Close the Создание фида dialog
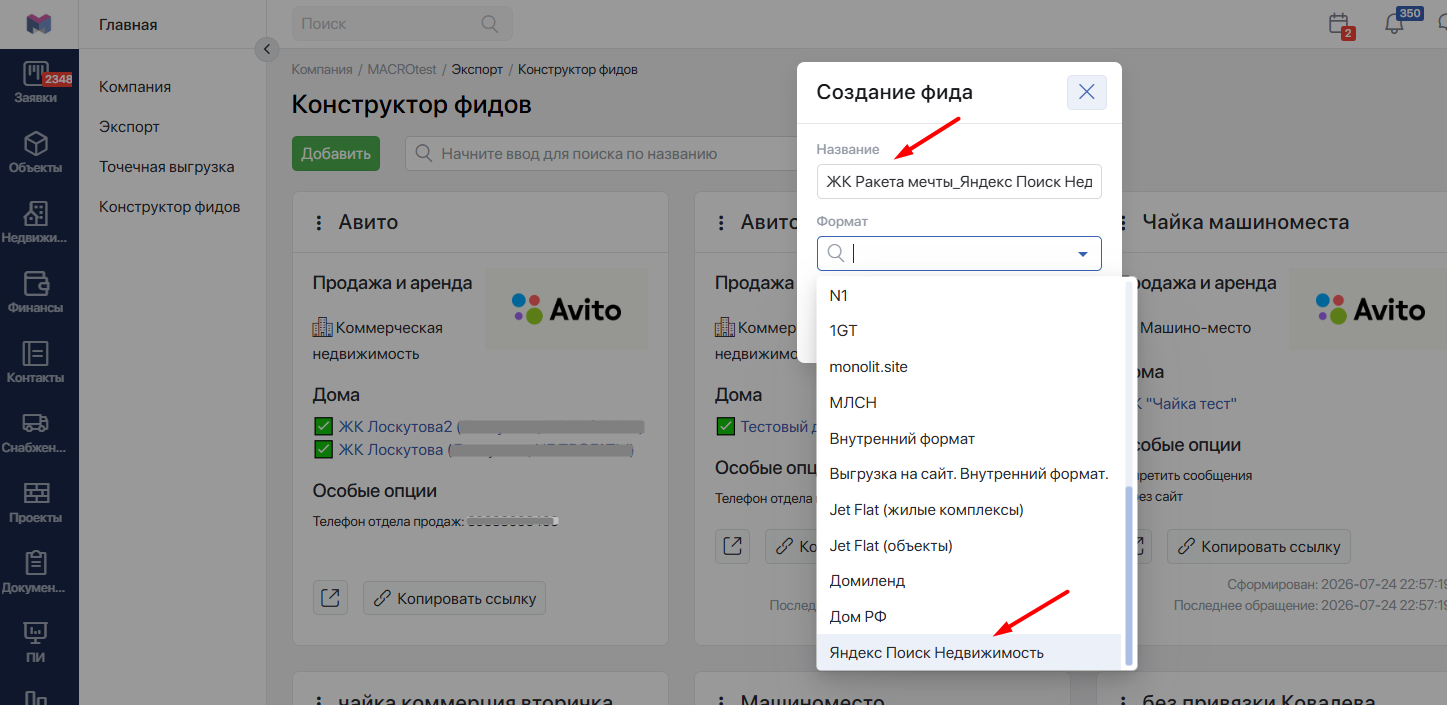The image size is (1447, 705). 1087,92
